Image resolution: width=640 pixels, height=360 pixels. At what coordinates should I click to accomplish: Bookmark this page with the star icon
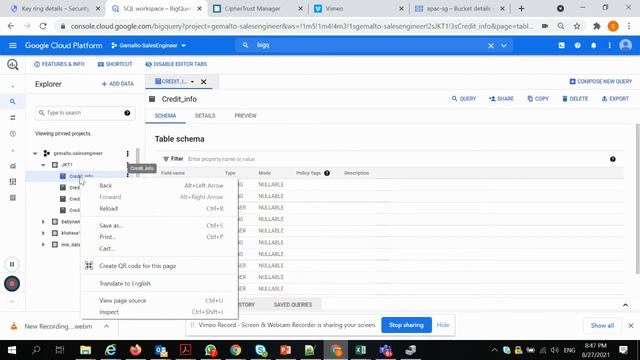(x=577, y=26)
